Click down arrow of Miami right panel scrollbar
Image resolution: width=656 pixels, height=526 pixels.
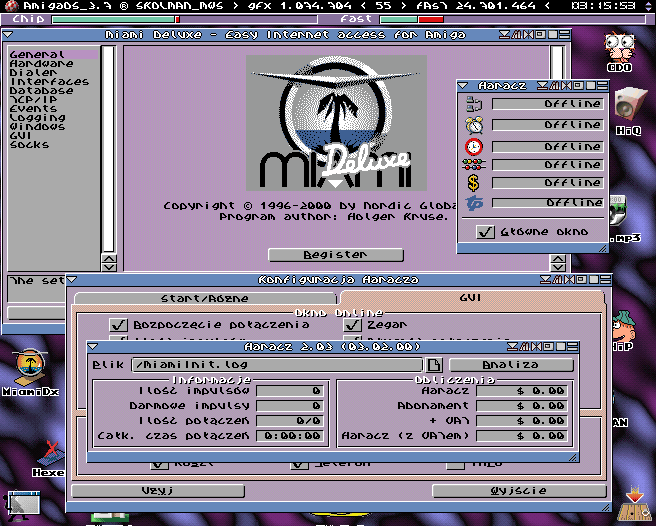coord(558,267)
